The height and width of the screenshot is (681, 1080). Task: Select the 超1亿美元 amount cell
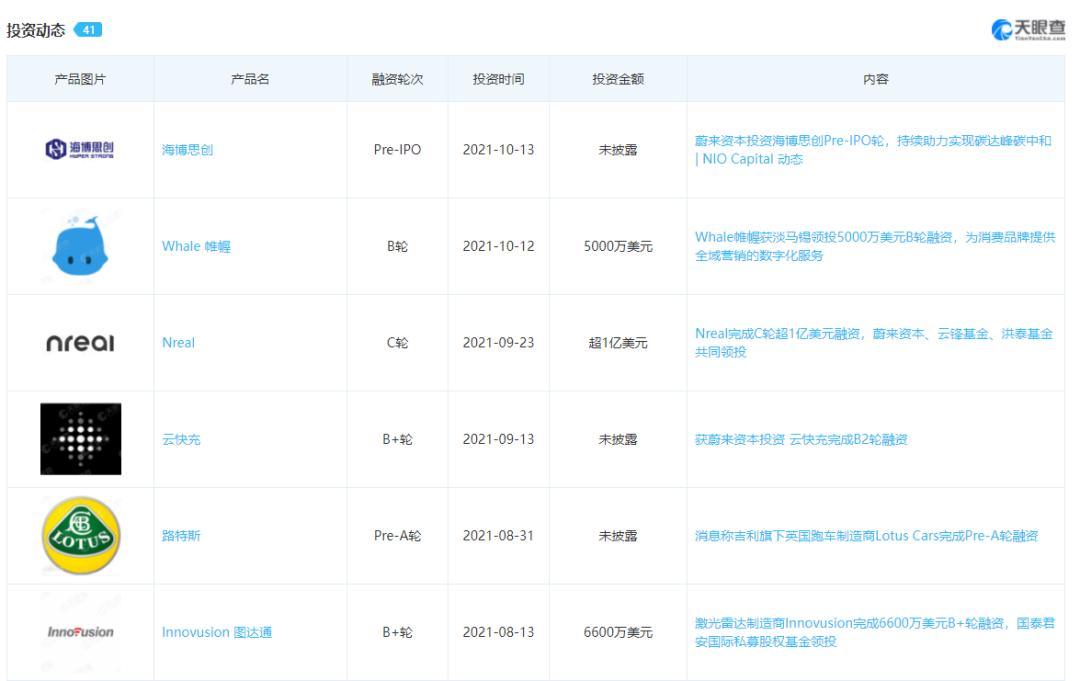618,343
